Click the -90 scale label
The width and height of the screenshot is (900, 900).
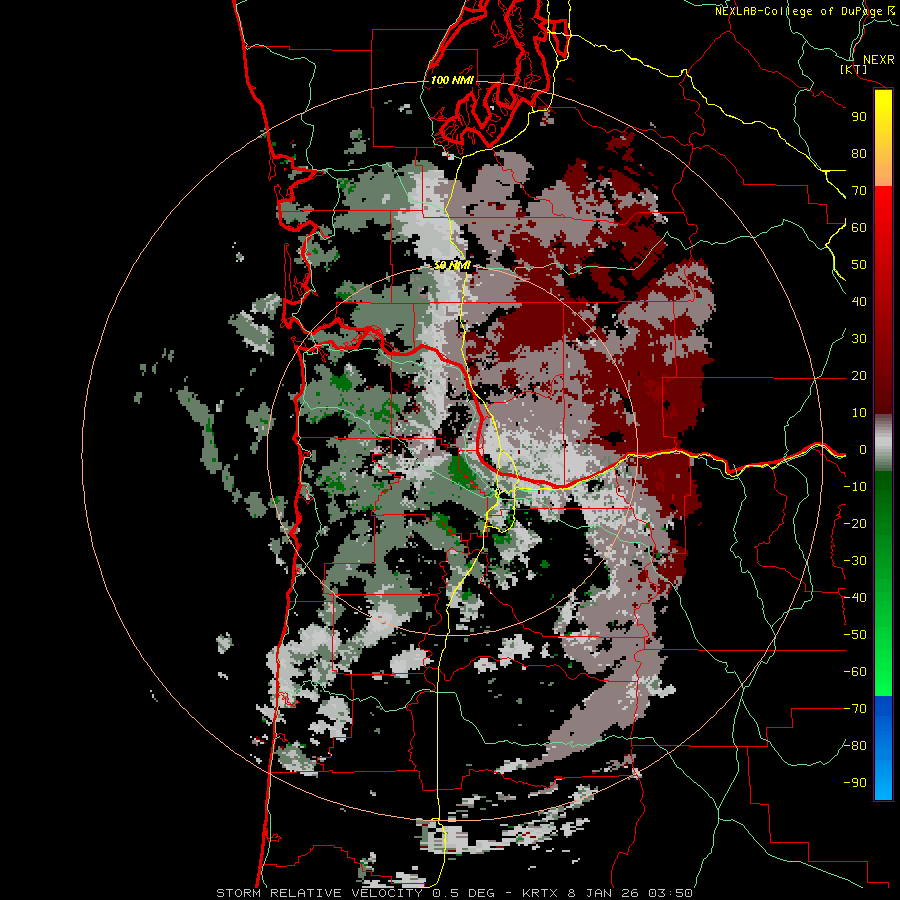[855, 783]
